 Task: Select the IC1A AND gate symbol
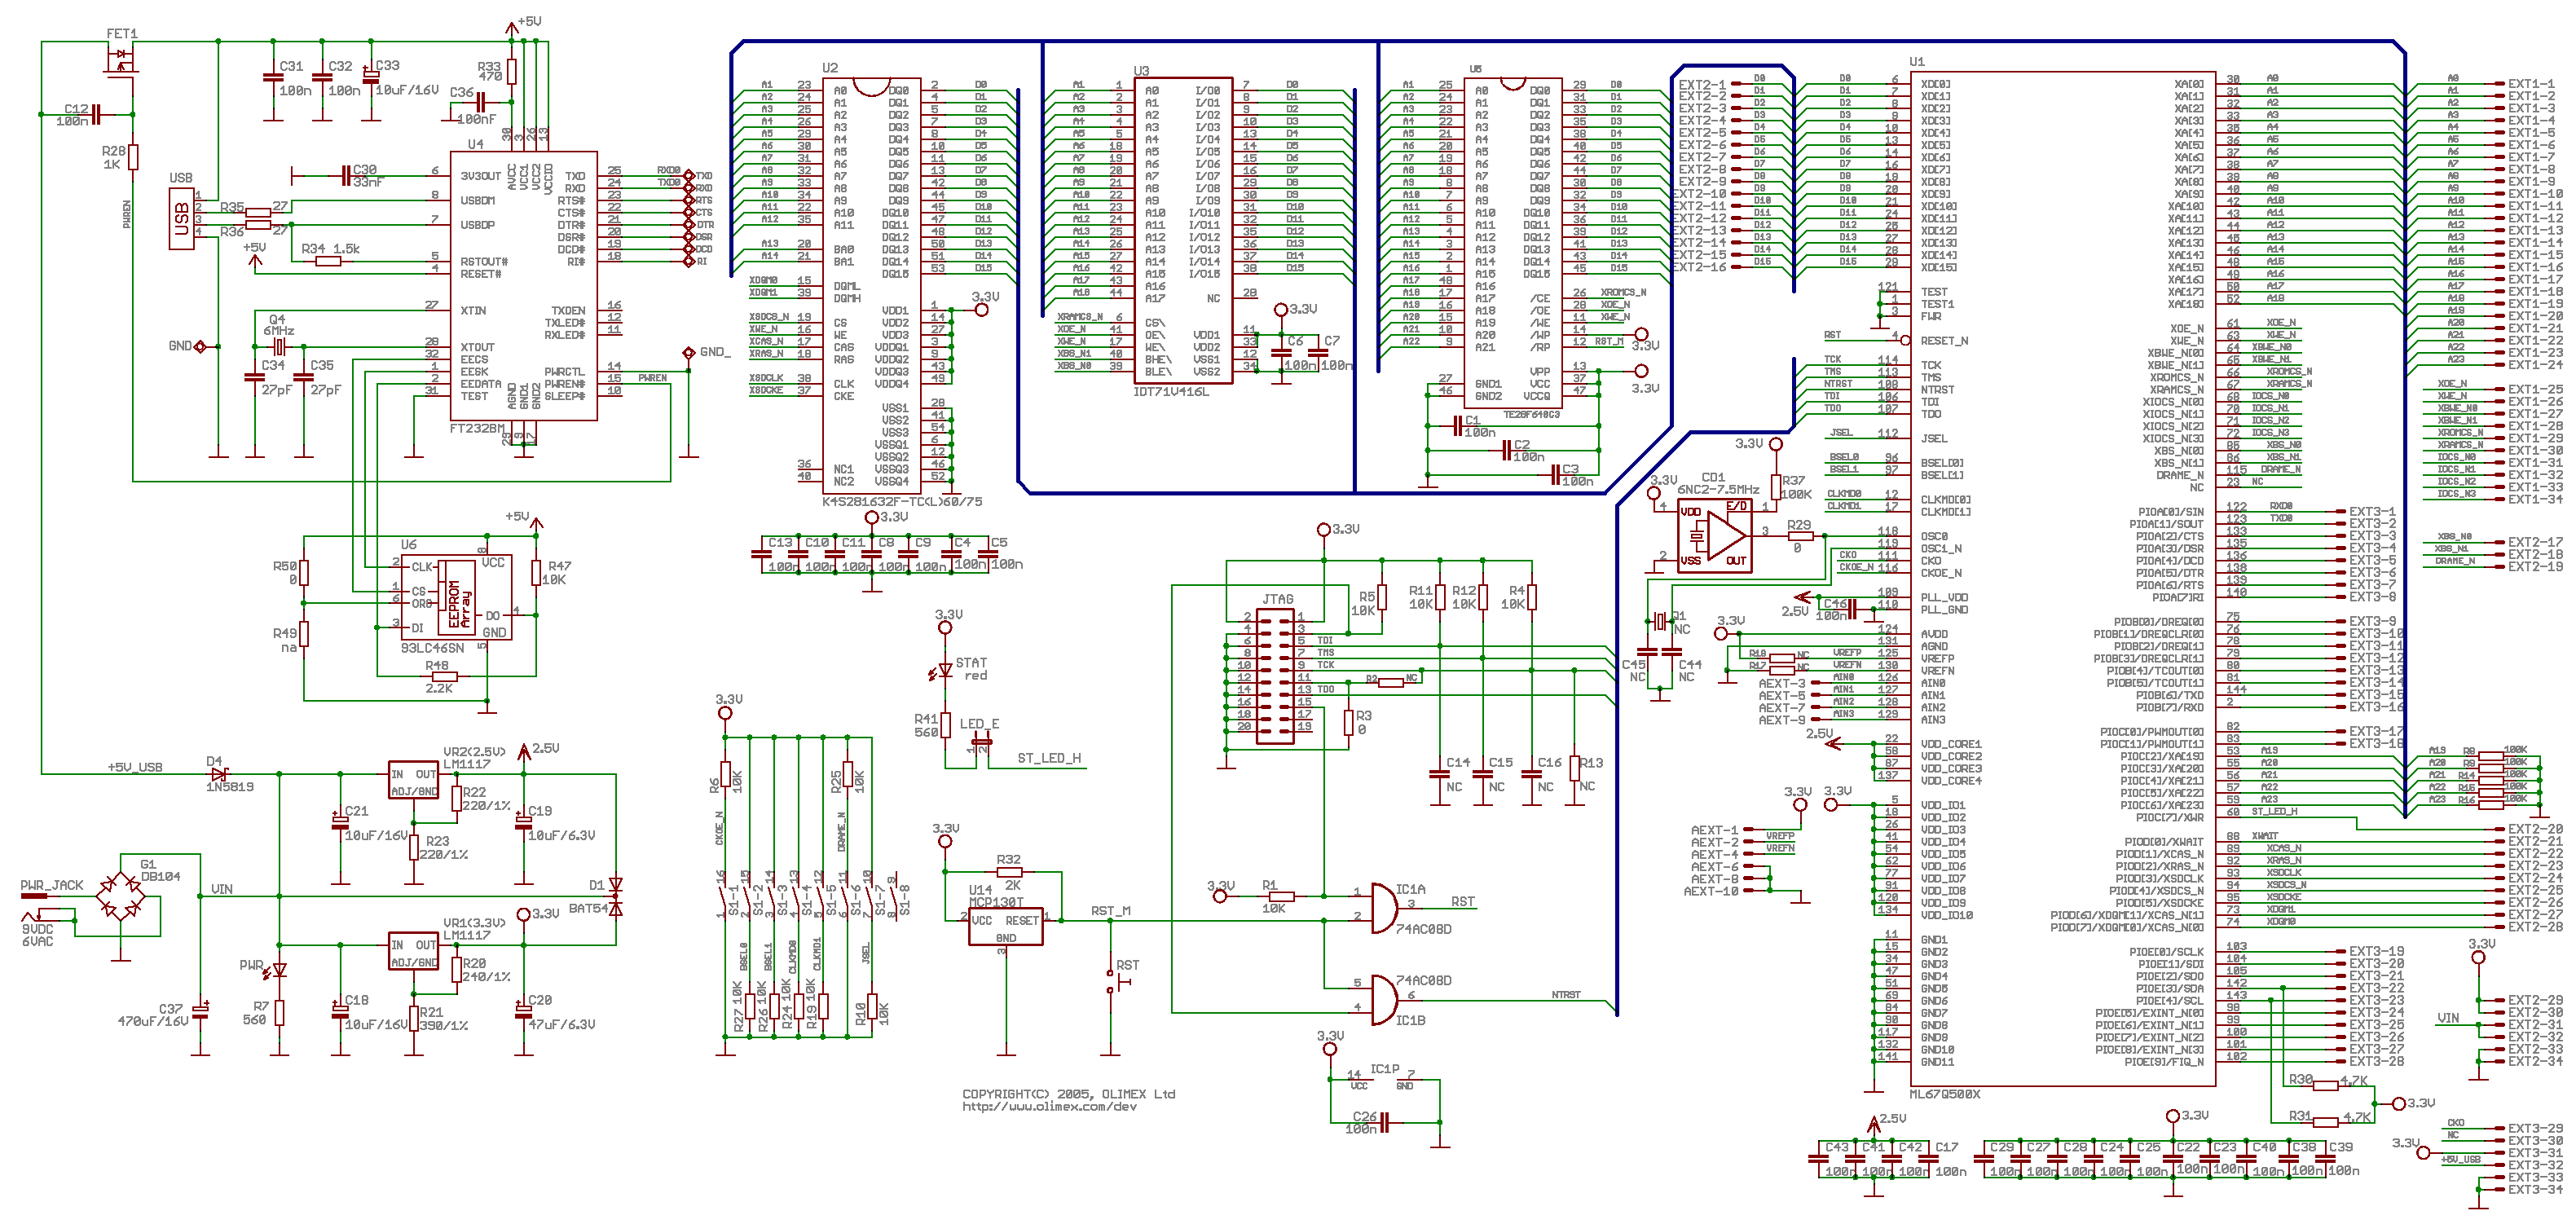[x=1385, y=907]
